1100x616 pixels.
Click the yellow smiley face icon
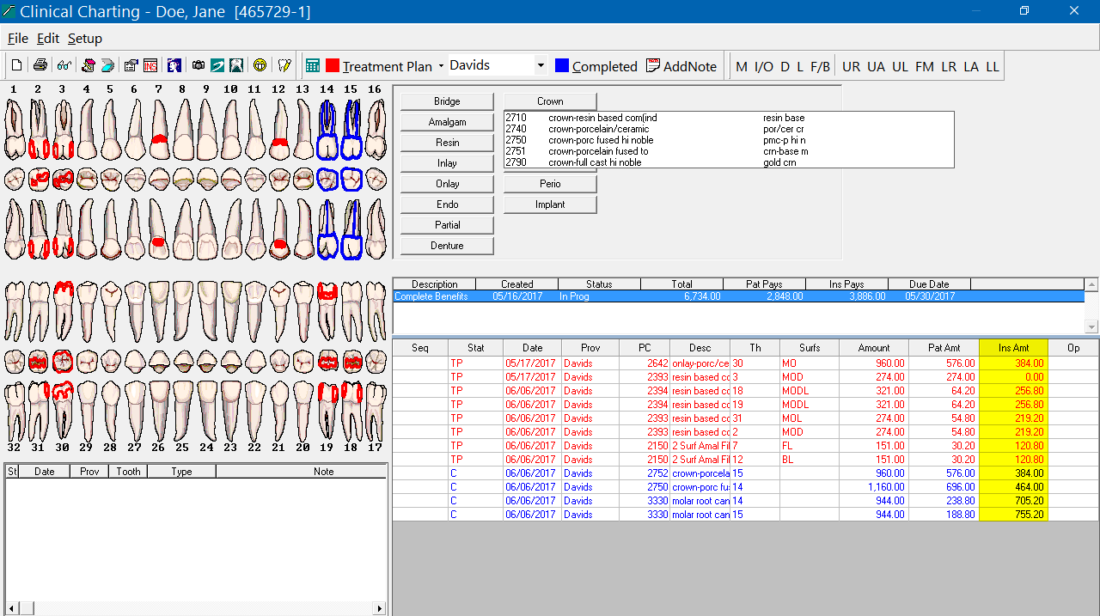[260, 66]
